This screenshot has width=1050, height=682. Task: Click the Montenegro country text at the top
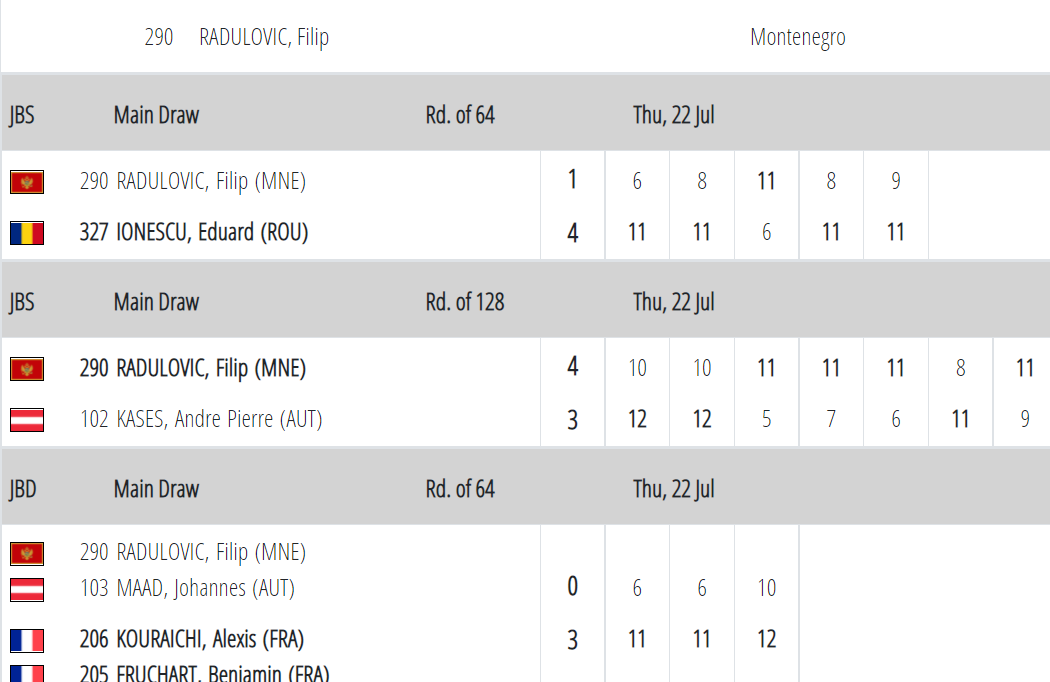tap(797, 38)
